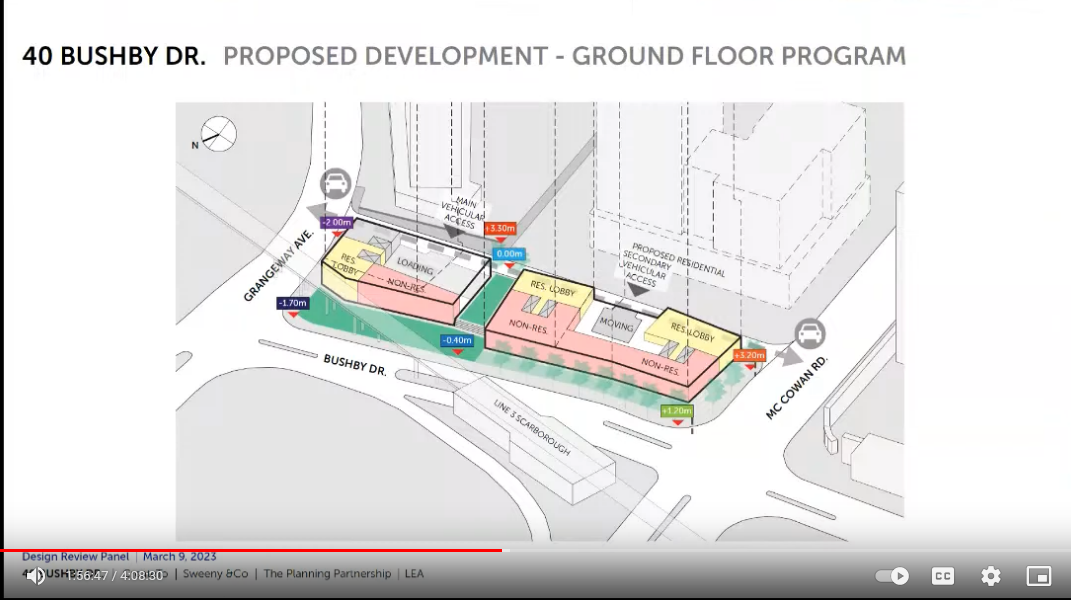Click the orange +3.20m elevation tag

(x=749, y=355)
